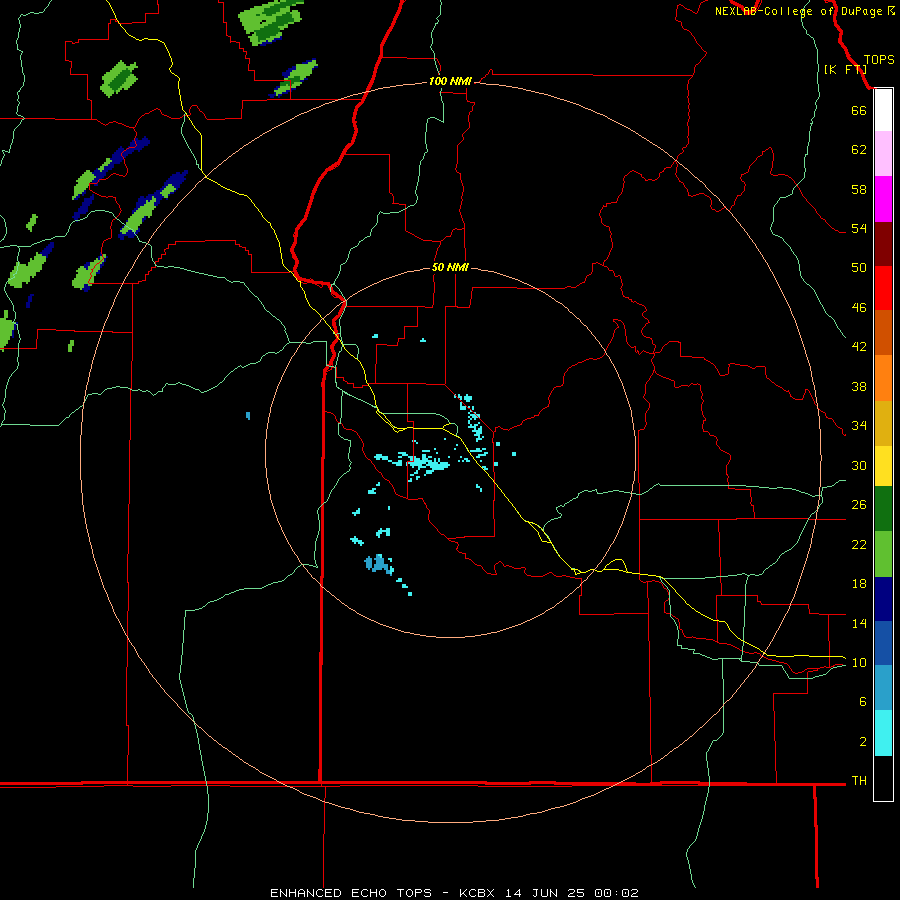Screen dimensions: 900x900
Task: Select the bright red legend swatch
Action: tap(883, 288)
